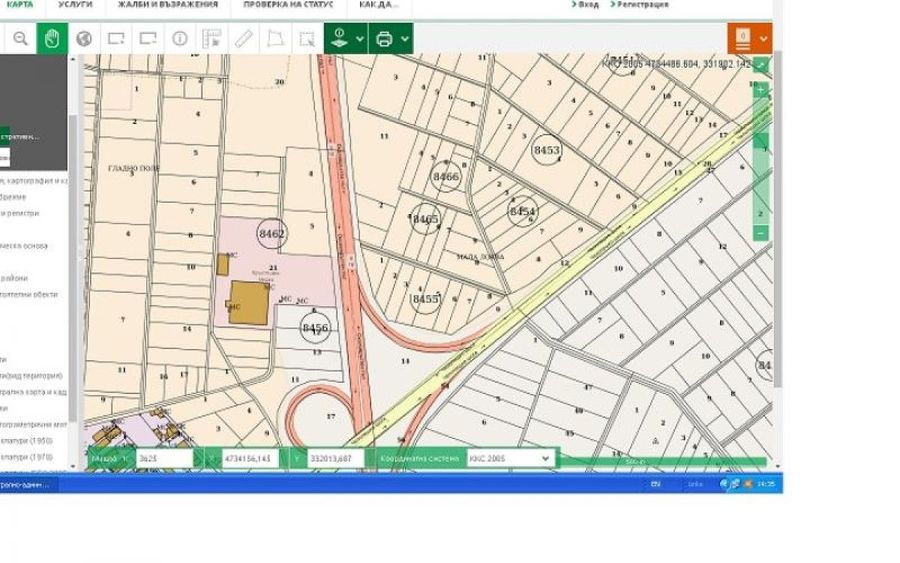Open the KKC 2005 coordinate system dropdown
This screenshot has width=900, height=563.
510,458
